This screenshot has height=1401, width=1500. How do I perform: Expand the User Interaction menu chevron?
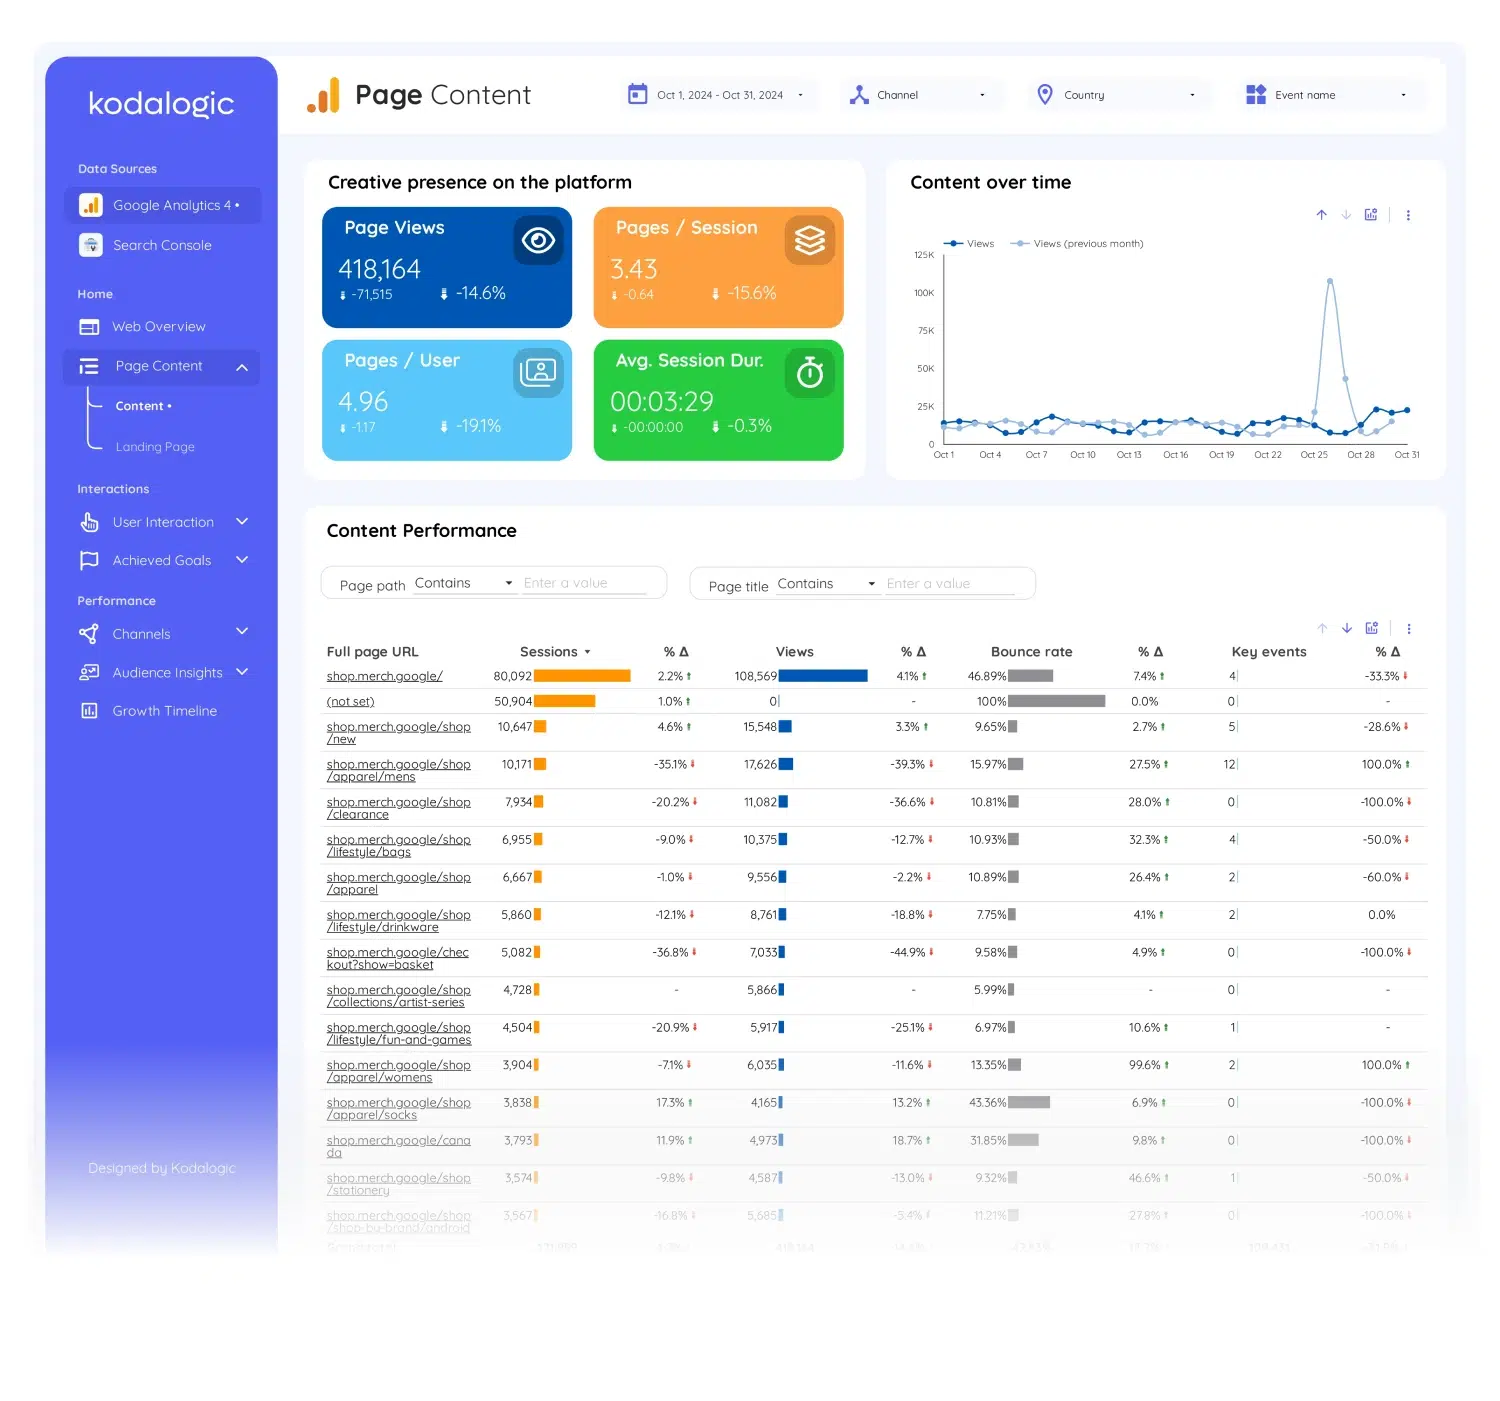pos(242,521)
